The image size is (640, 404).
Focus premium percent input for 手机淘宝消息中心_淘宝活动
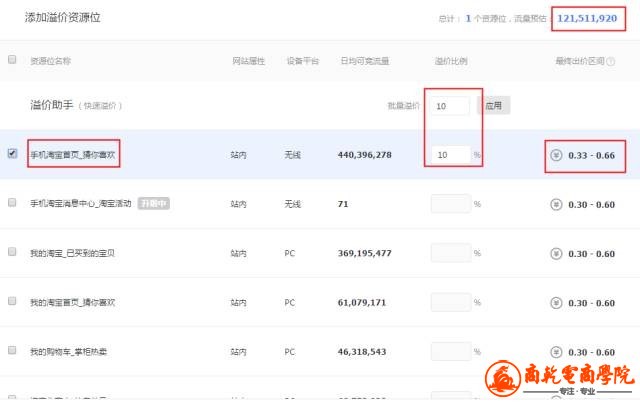tap(451, 204)
